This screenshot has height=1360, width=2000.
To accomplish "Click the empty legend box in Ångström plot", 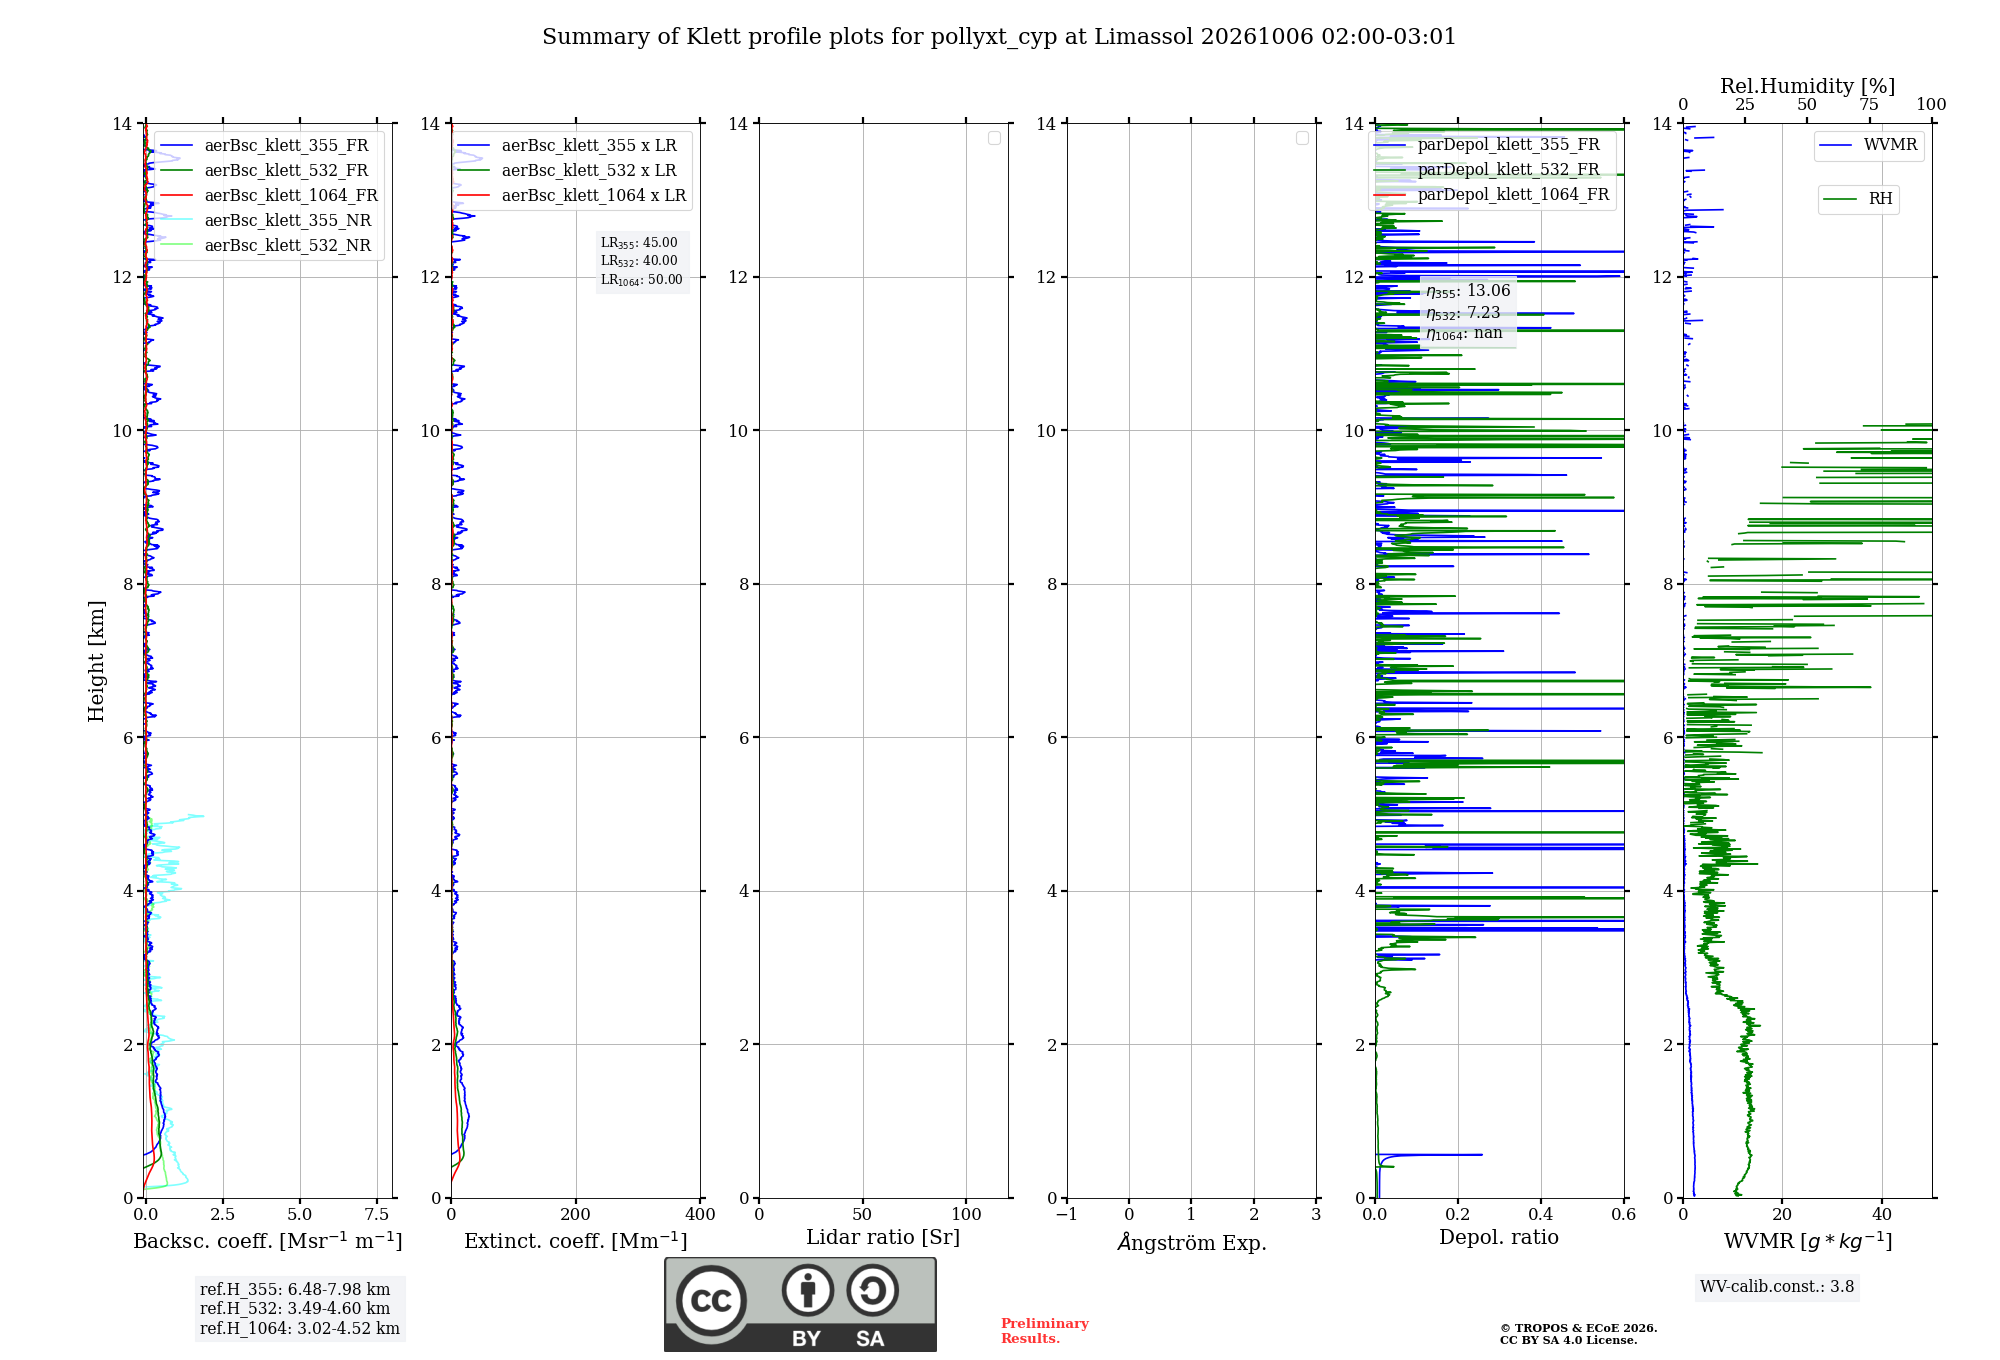I will point(1302,138).
